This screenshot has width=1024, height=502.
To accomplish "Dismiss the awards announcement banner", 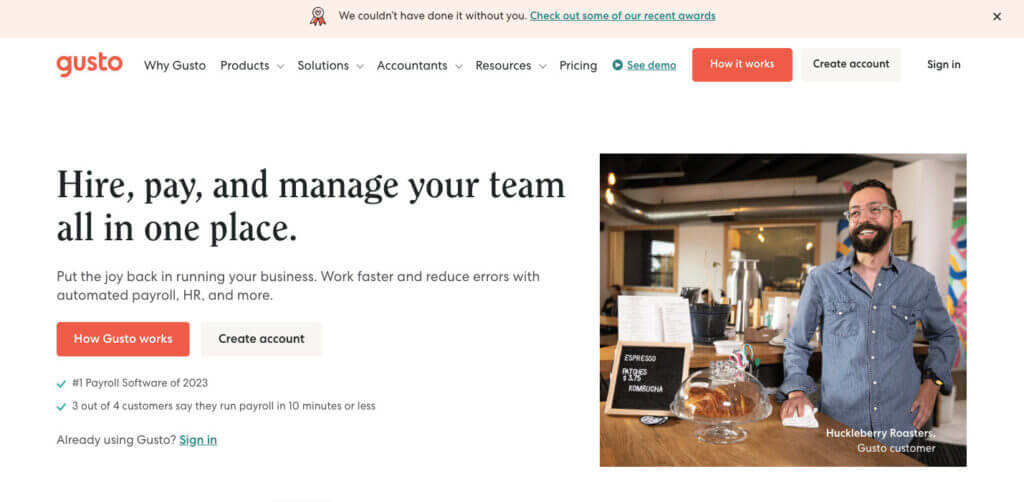I will pos(996,16).
